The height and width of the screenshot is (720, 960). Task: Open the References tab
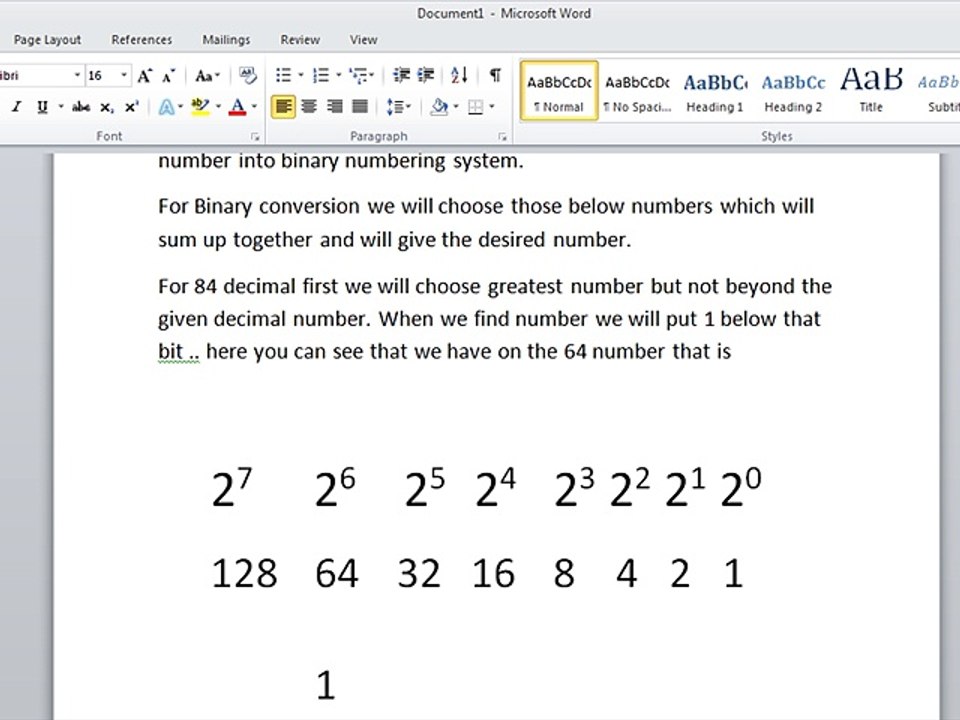(141, 40)
